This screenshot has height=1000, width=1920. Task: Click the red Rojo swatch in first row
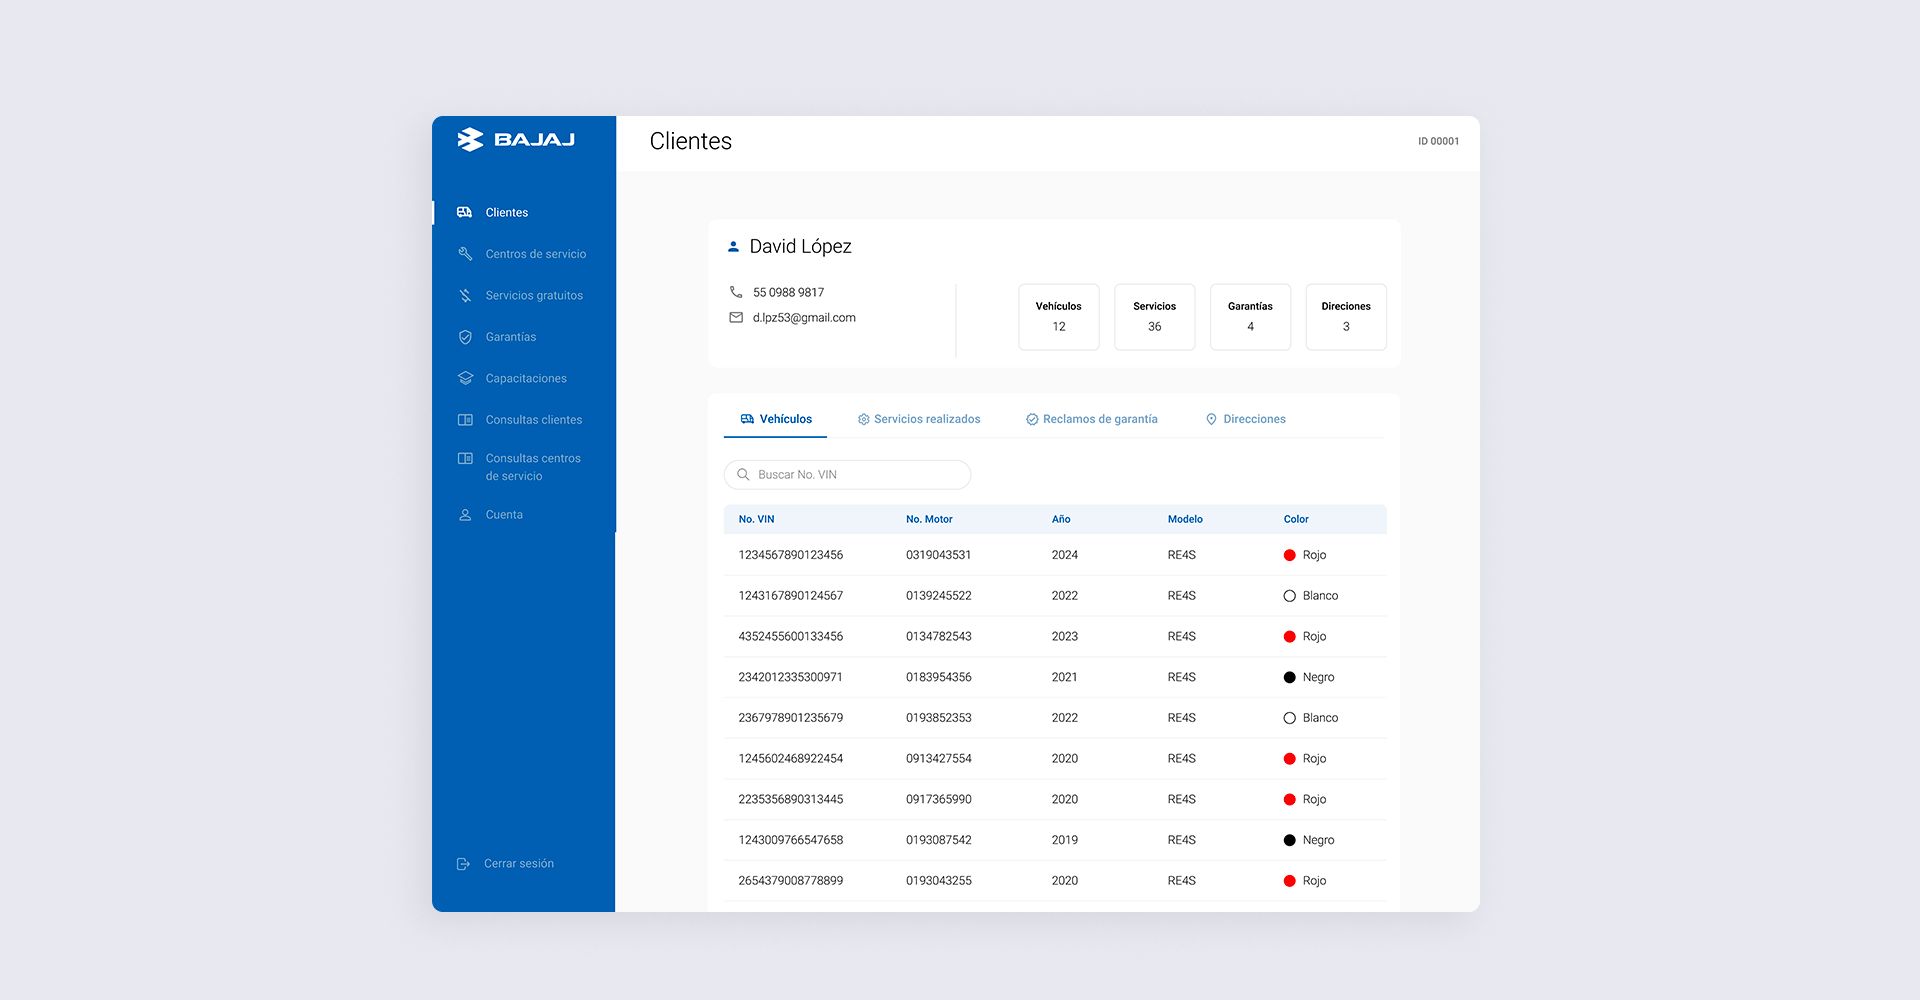1289,555
